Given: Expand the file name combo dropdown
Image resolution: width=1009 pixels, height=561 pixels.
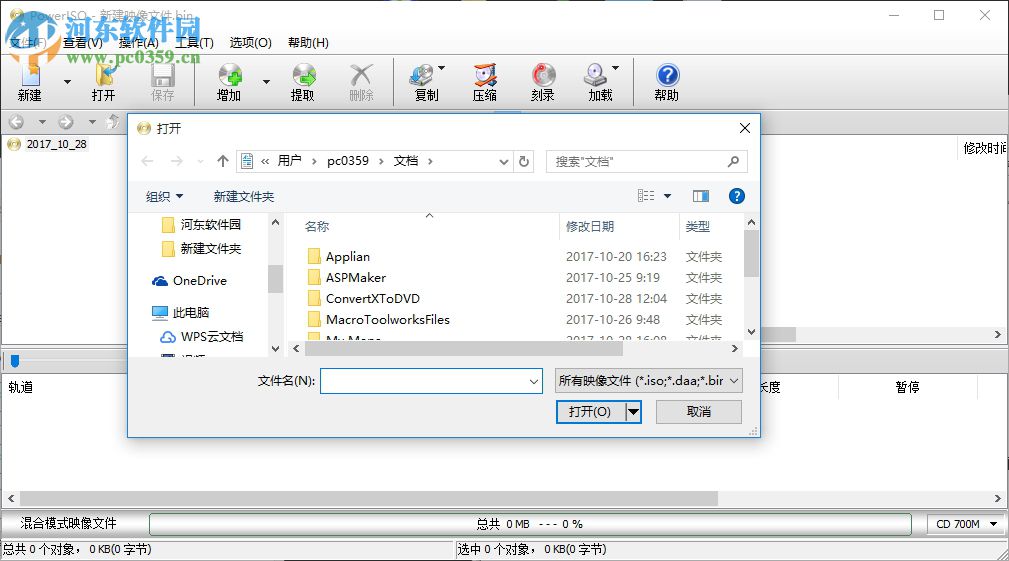Looking at the screenshot, I should [x=533, y=381].
